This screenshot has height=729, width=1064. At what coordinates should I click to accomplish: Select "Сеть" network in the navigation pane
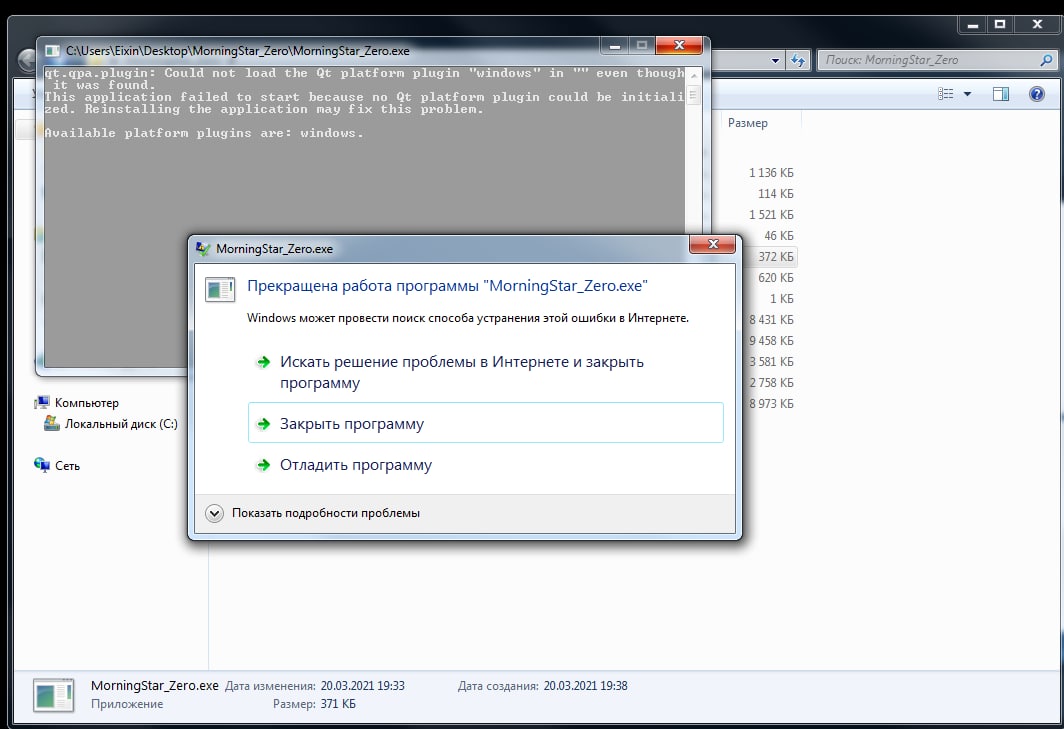tap(67, 465)
